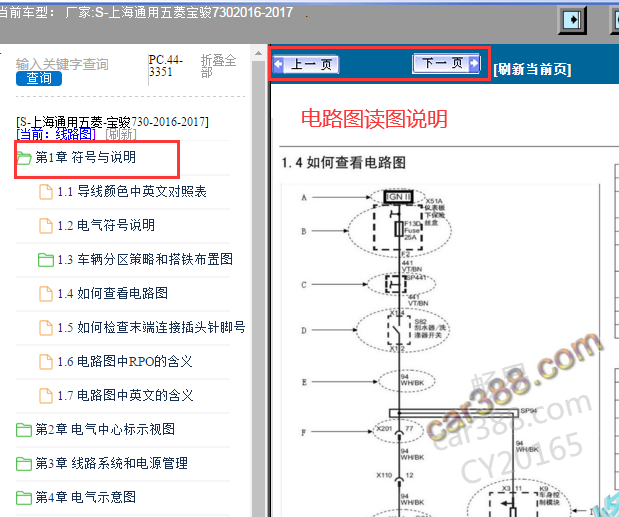
Task: Open 1.5 如何检查末端连接插头针脚号
Action: point(152,327)
